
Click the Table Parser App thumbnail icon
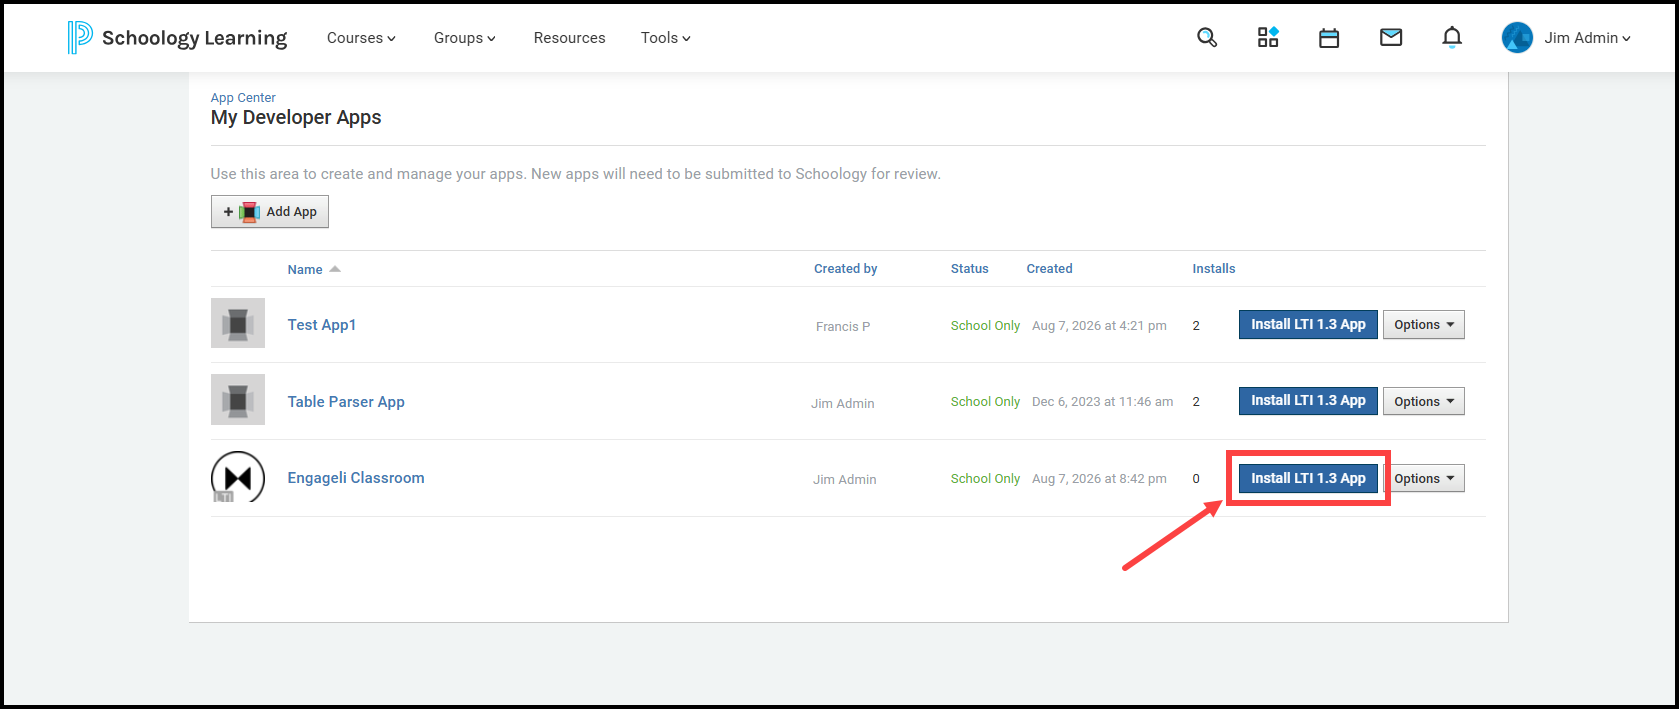click(238, 400)
